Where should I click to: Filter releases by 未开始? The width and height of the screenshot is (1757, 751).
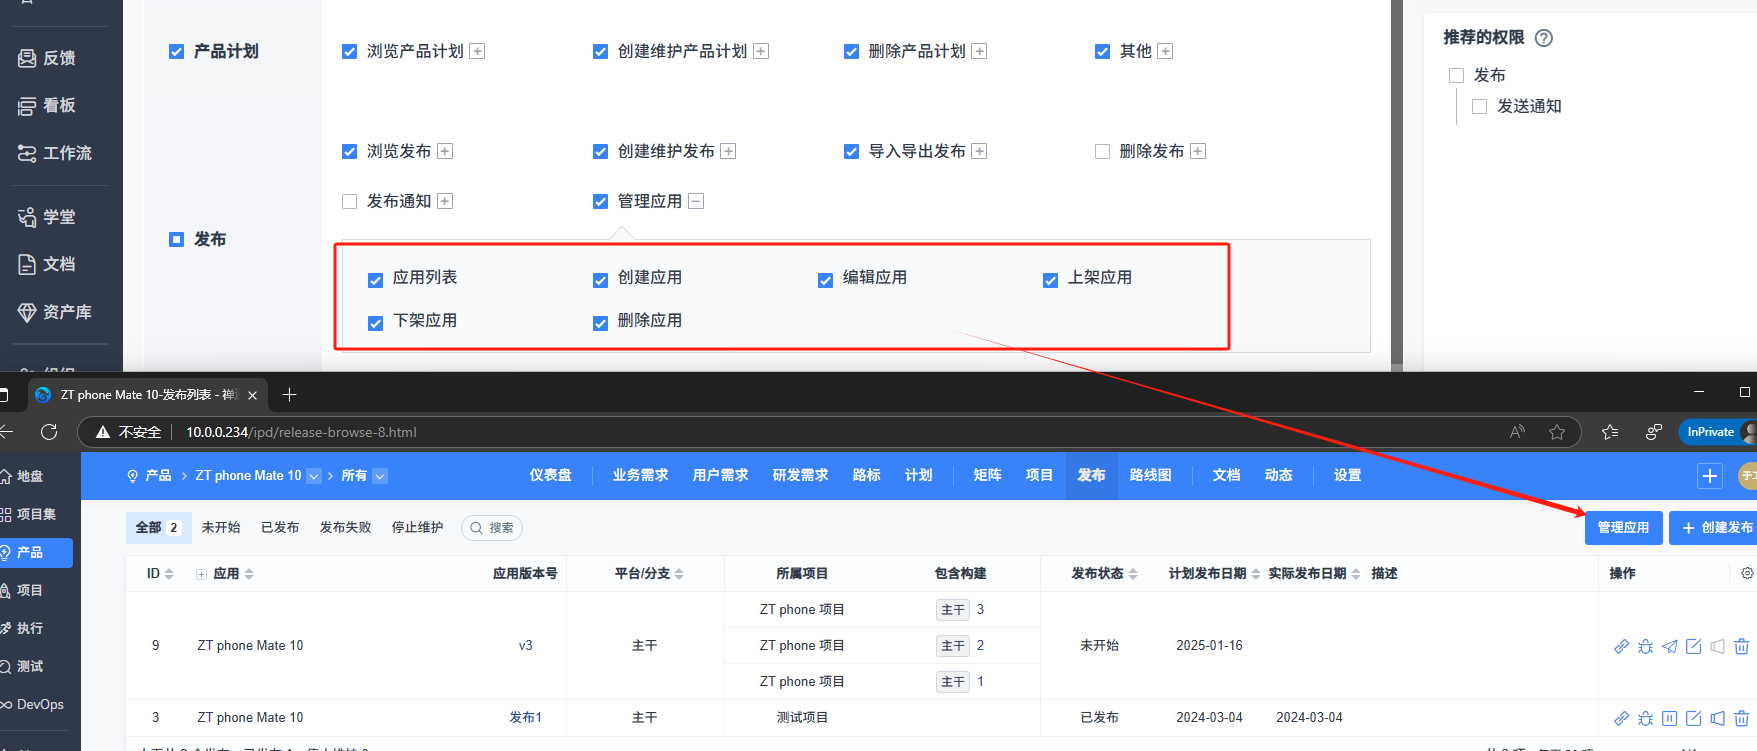coord(221,527)
